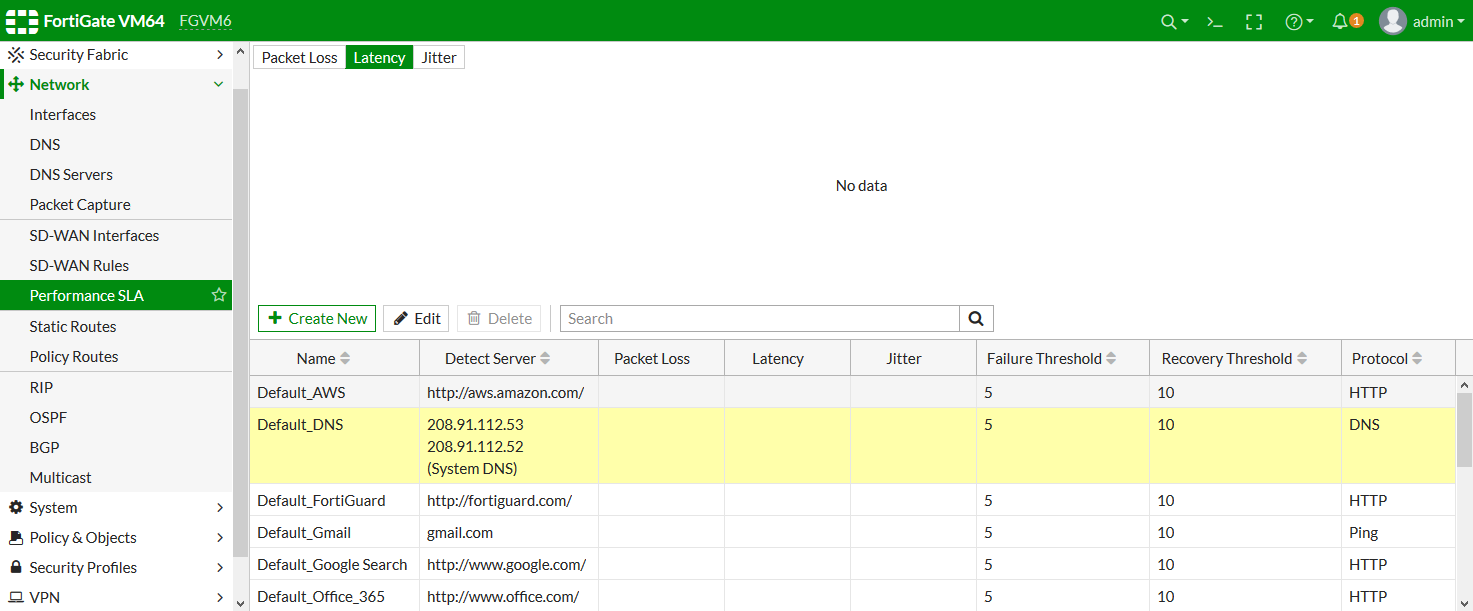Sort by Detect Server column arrows
1473x611 pixels.
545,359
